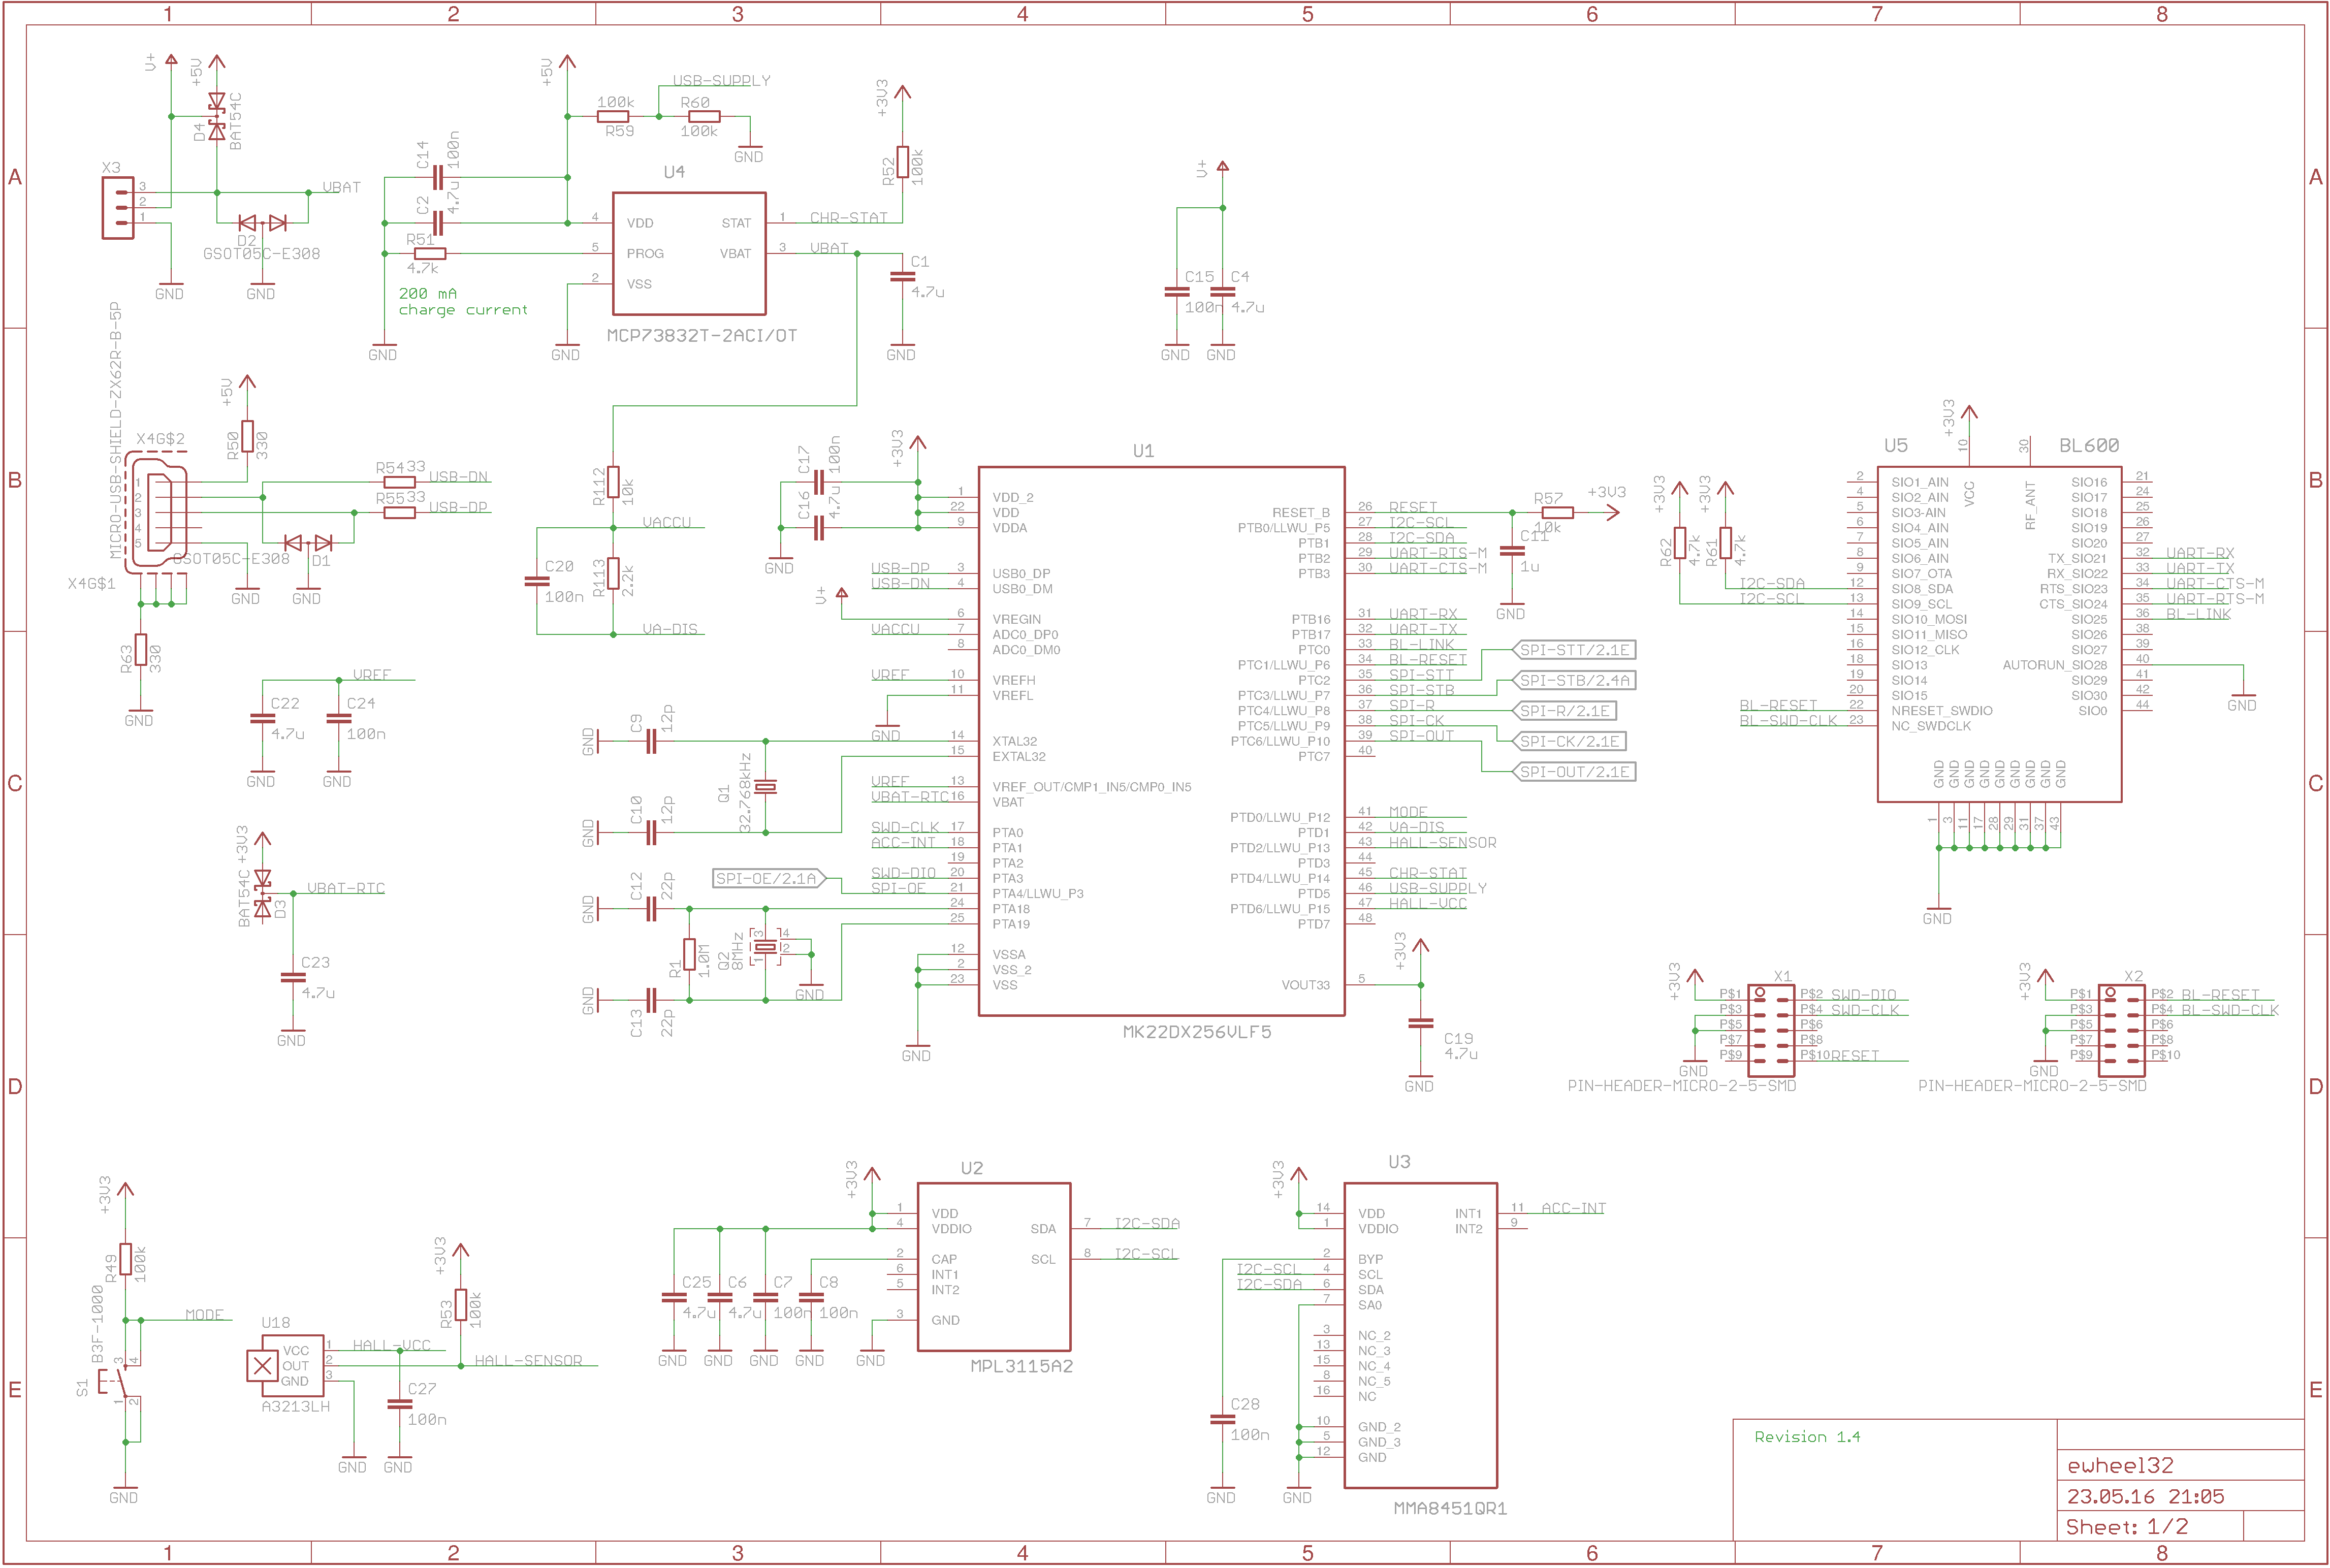Select the CHR-STAT net label beside U4
The image size is (2330, 1568).
coord(848,218)
